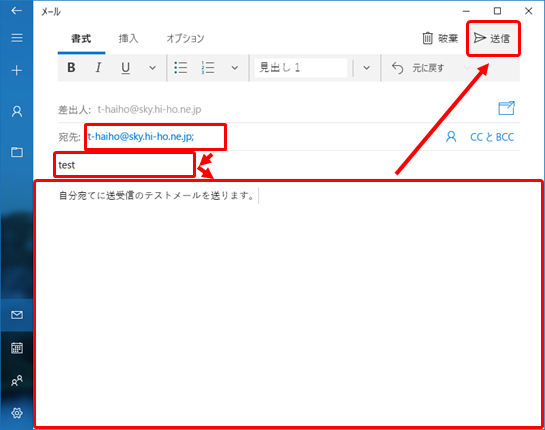Image resolution: width=545 pixels, height=430 pixels.
Task: Send the message with 送信
Action: coord(493,38)
